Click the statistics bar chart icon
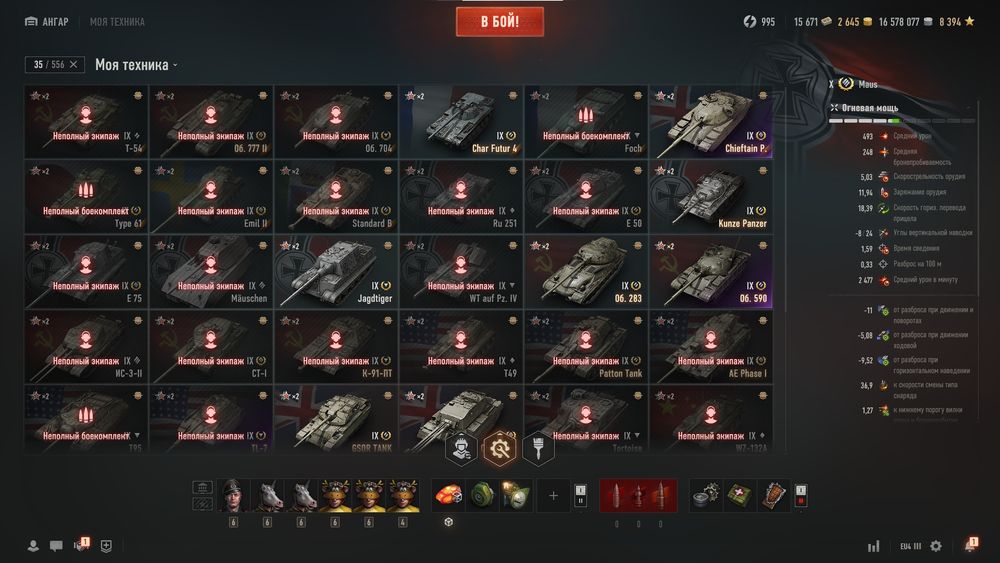The image size is (1000, 563). 874,546
